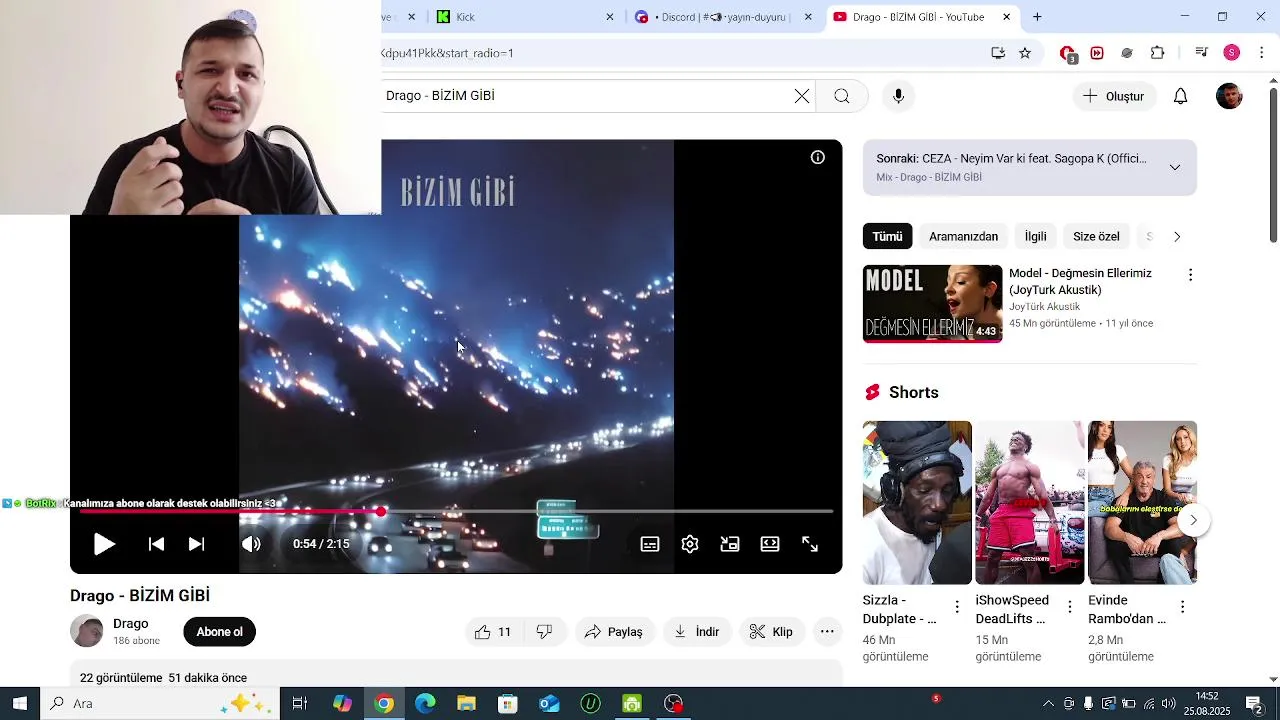1280x720 pixels.
Task: Open the Chrome profile S avatar
Action: (x=1232, y=53)
